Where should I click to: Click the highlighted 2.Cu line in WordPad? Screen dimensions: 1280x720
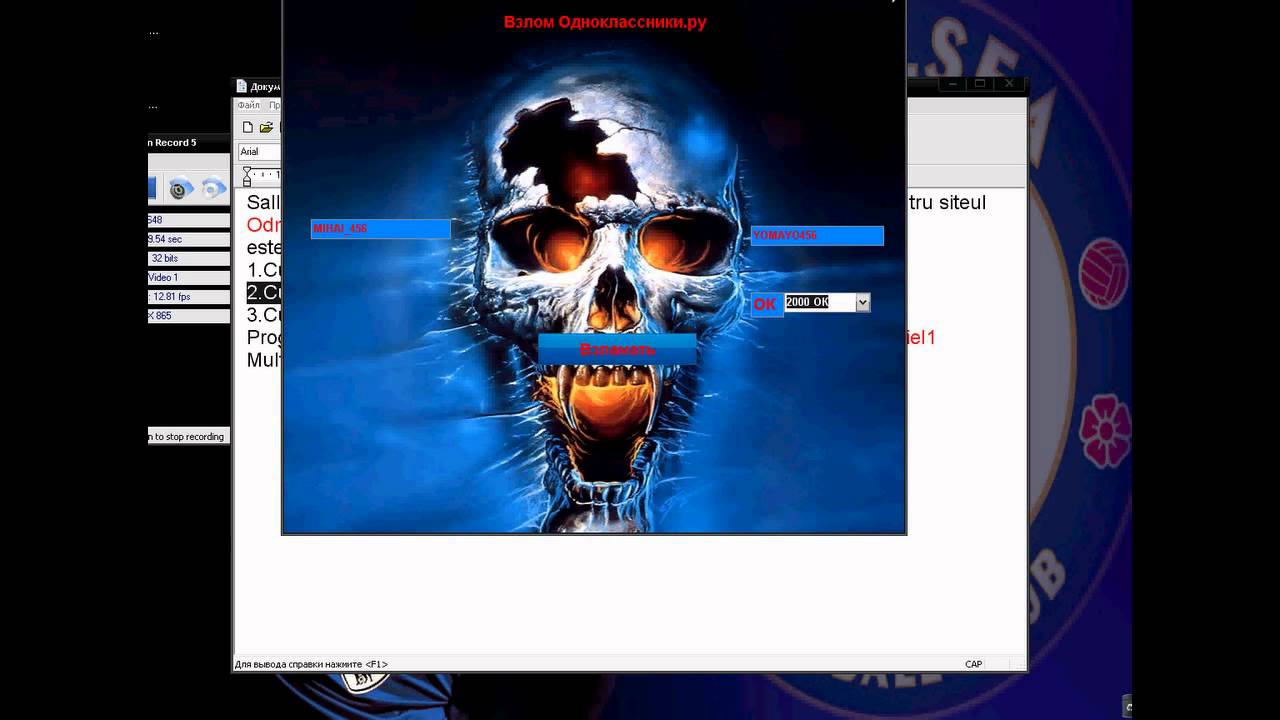coord(265,292)
